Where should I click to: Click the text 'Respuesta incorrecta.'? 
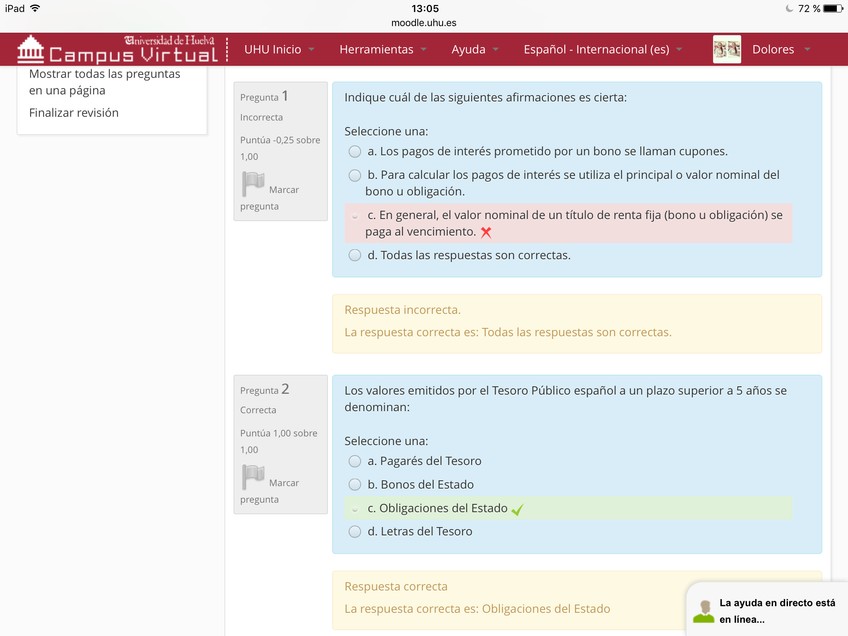pos(402,310)
